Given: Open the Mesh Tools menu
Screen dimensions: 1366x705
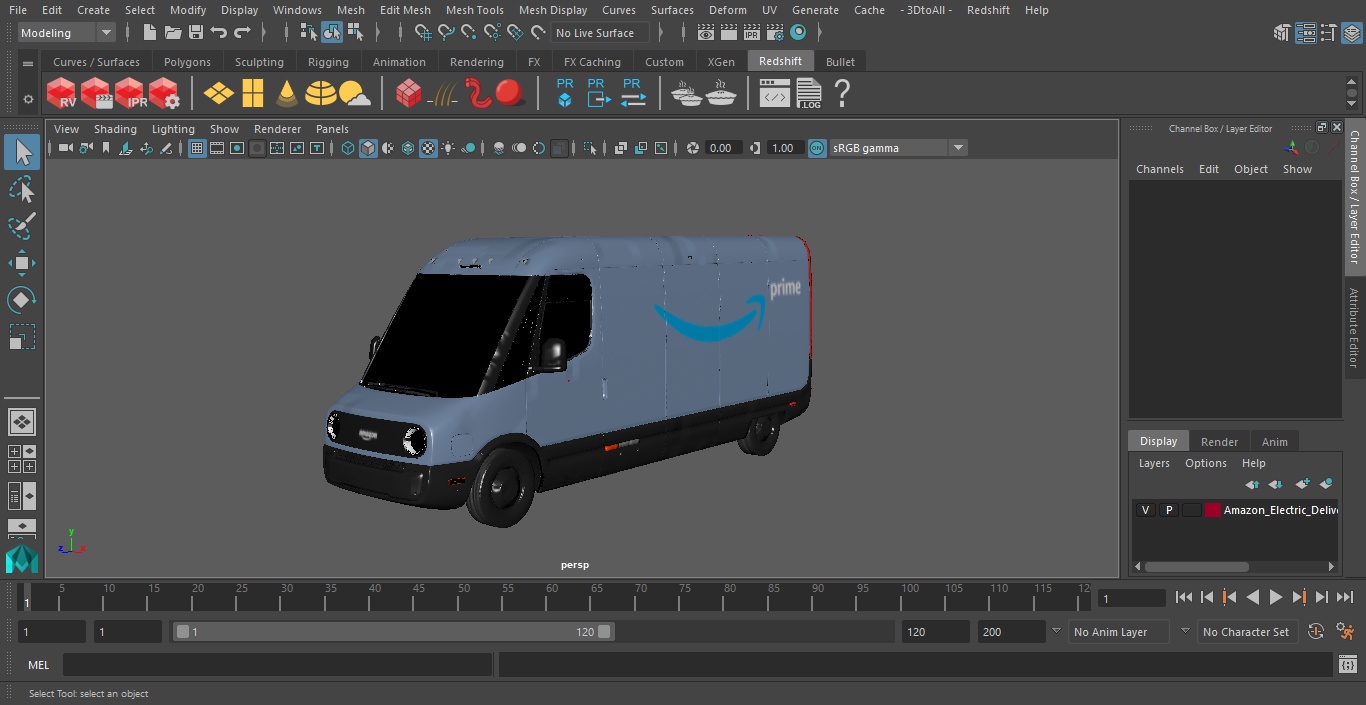Looking at the screenshot, I should [474, 10].
